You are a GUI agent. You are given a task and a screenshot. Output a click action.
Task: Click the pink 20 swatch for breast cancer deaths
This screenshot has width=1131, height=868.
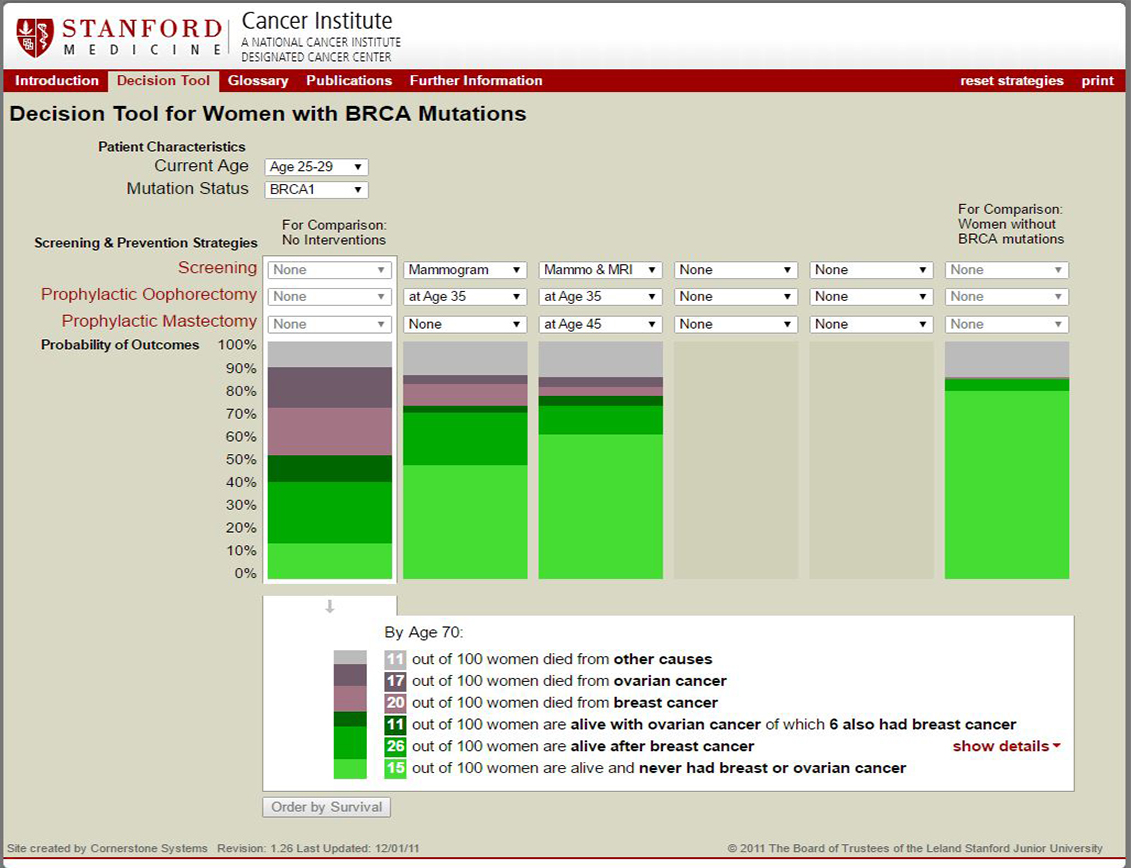395,702
